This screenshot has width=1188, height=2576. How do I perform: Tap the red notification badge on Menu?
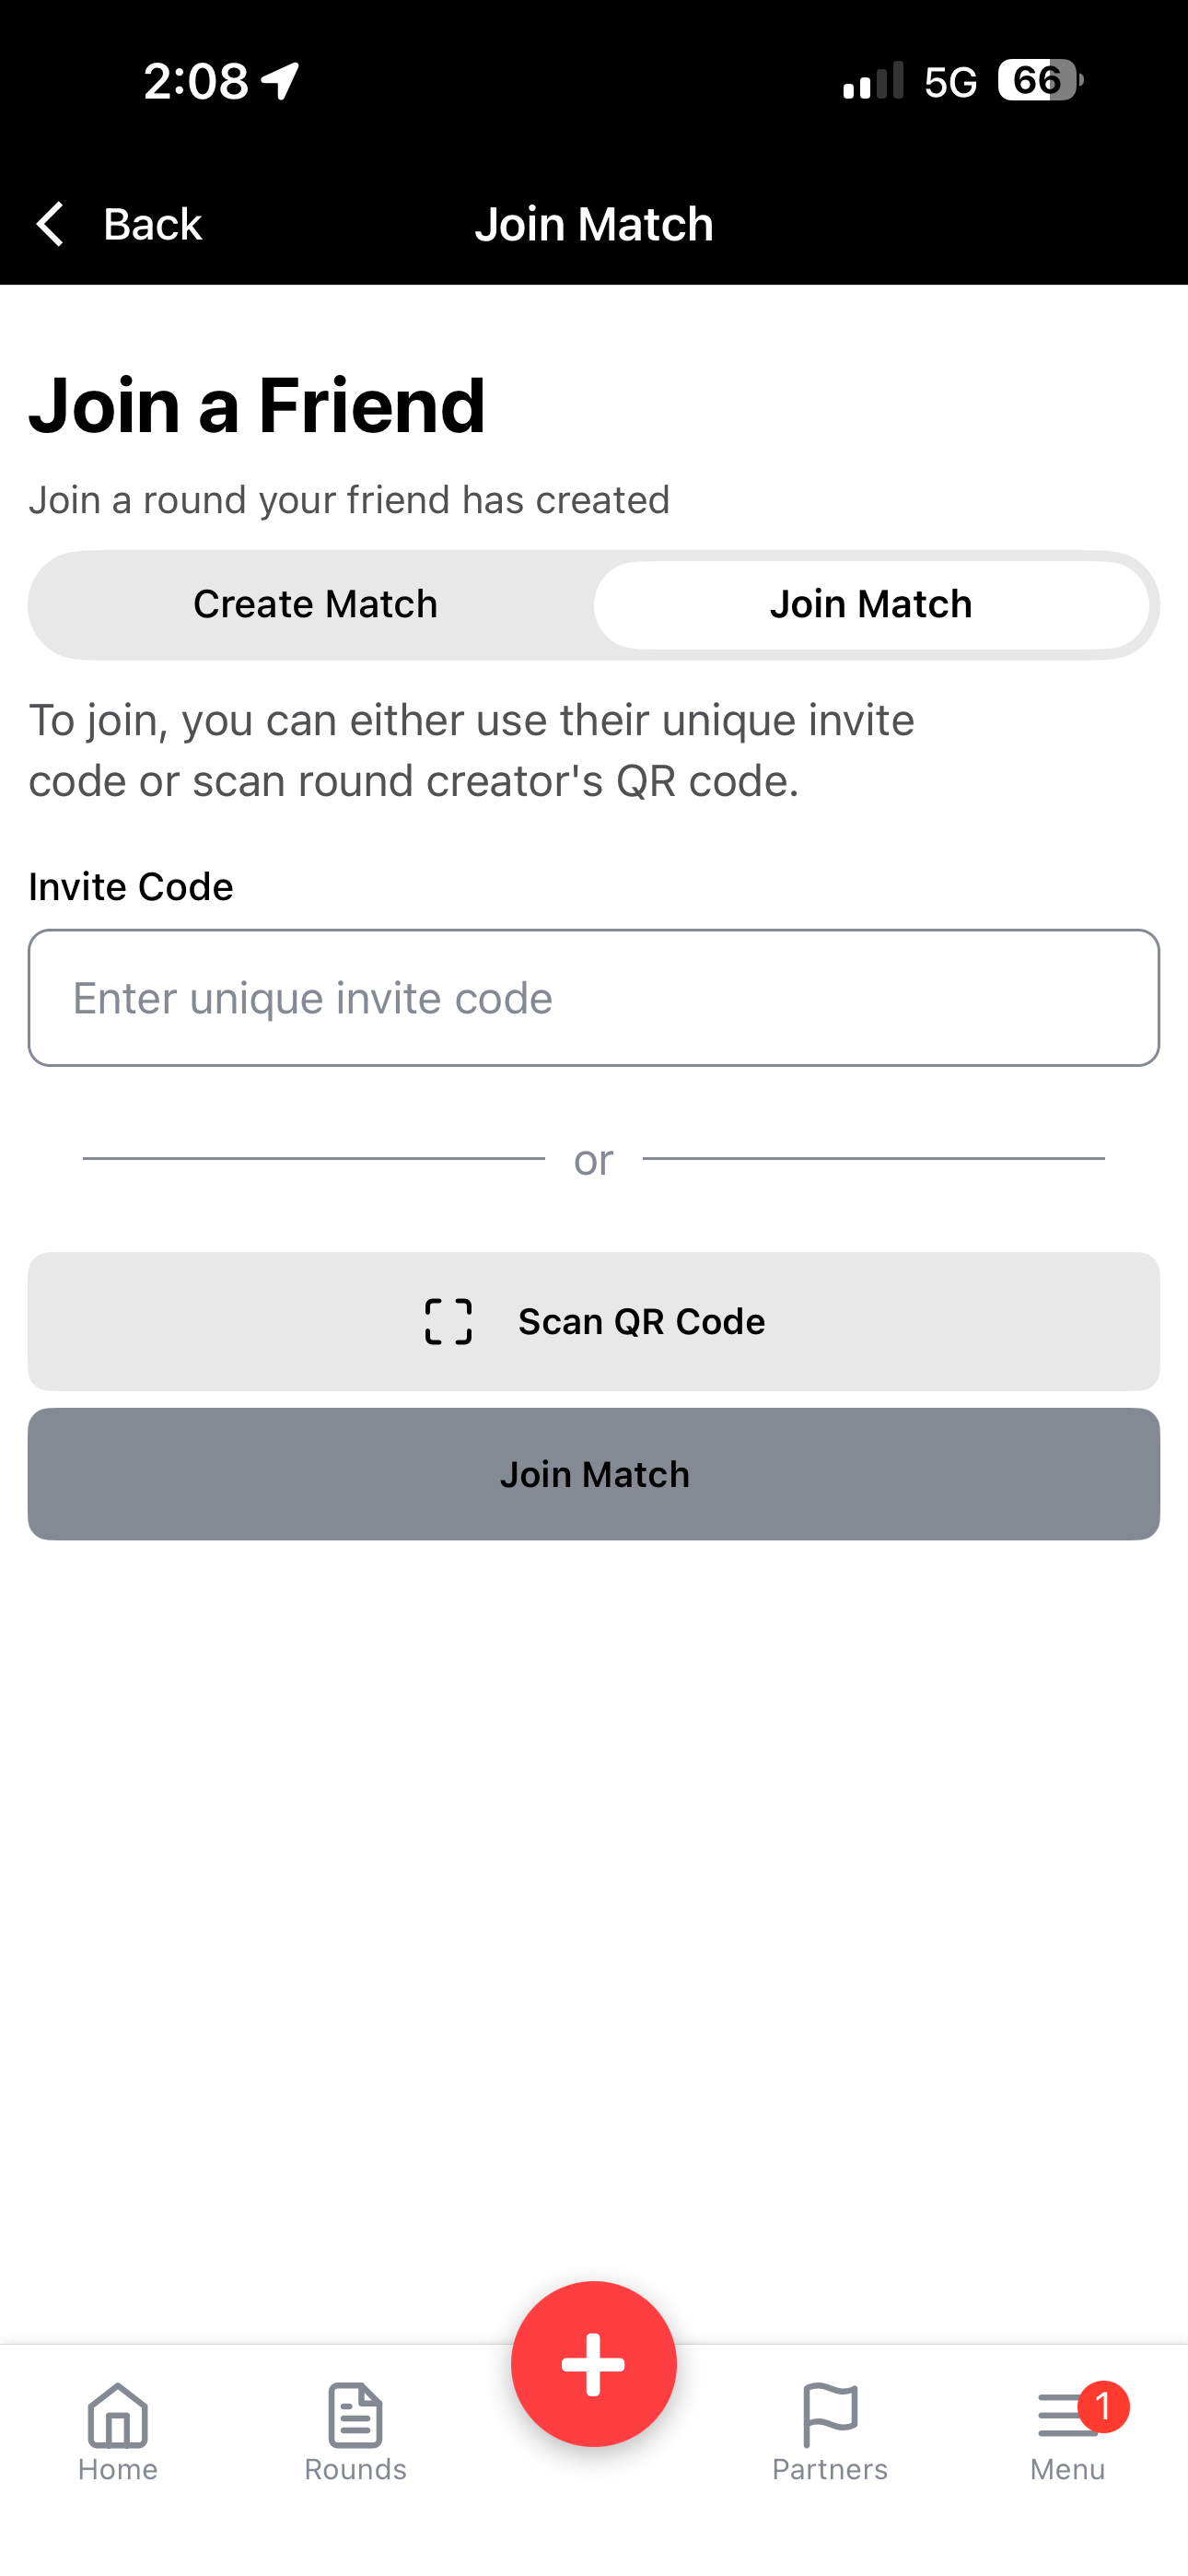[1104, 2407]
